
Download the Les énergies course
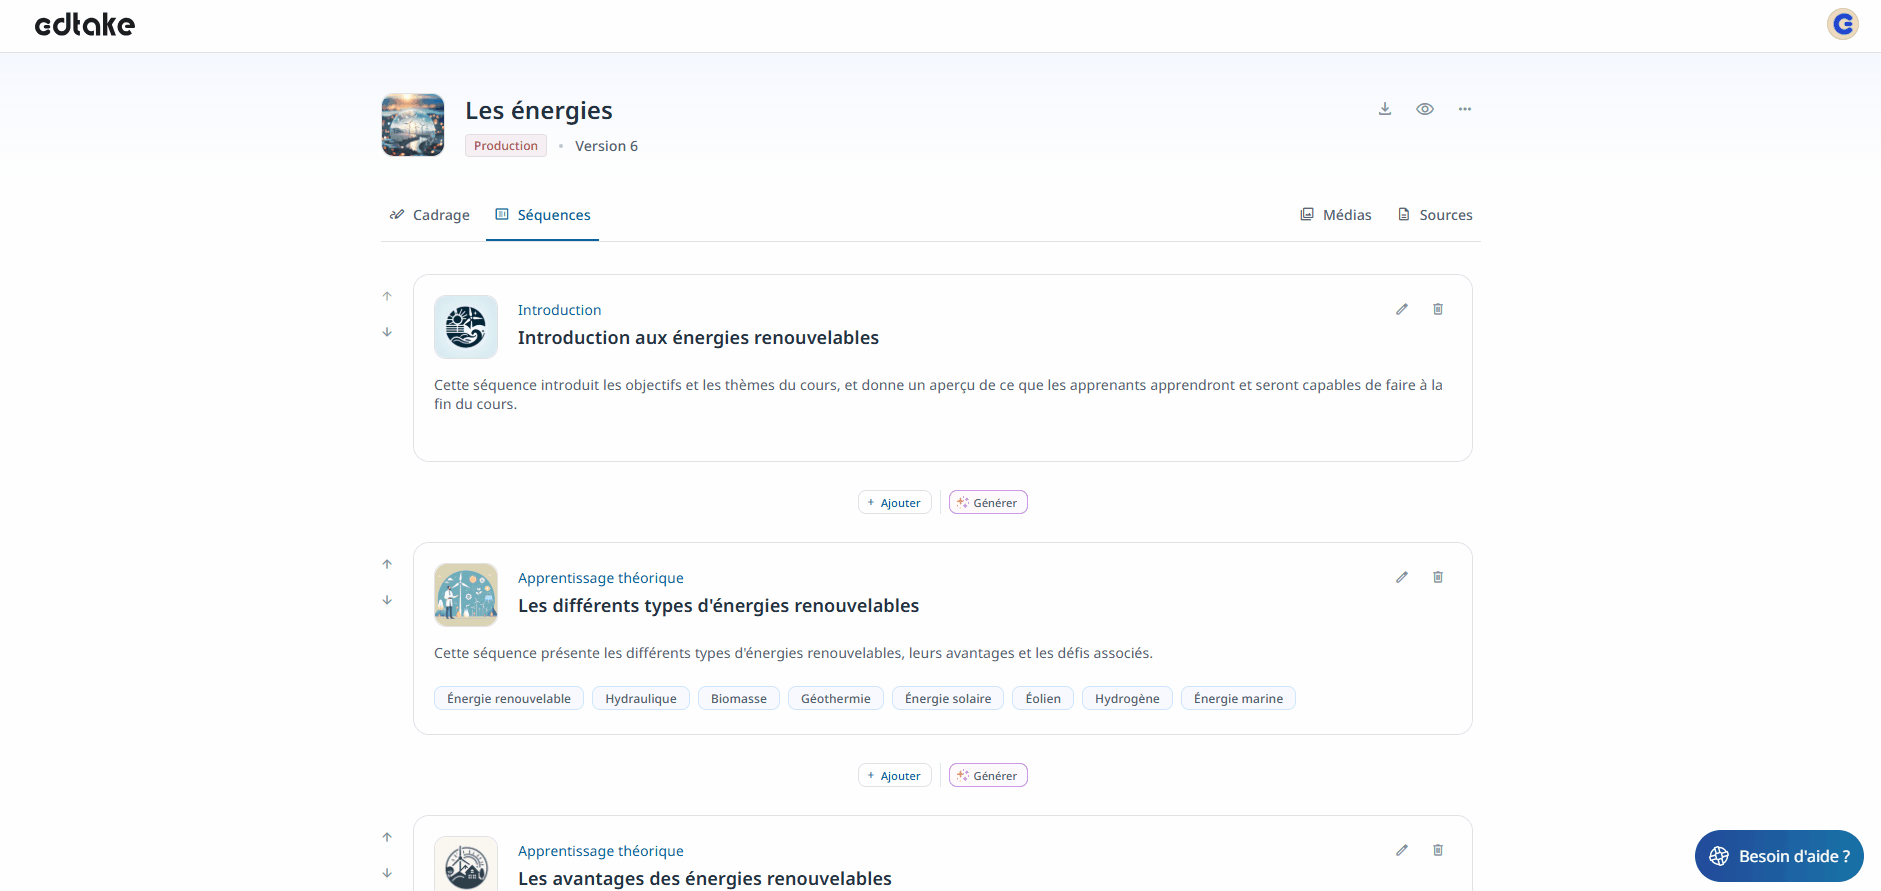[x=1385, y=109]
